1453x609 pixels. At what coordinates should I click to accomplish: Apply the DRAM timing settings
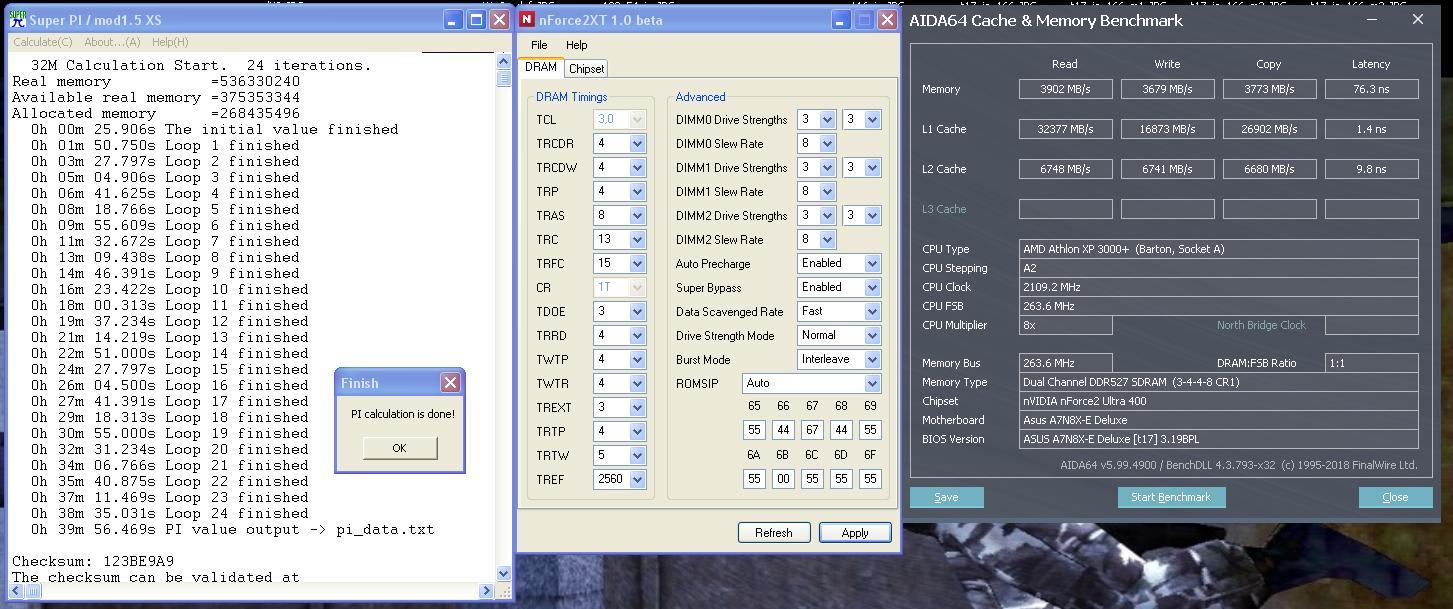point(855,533)
